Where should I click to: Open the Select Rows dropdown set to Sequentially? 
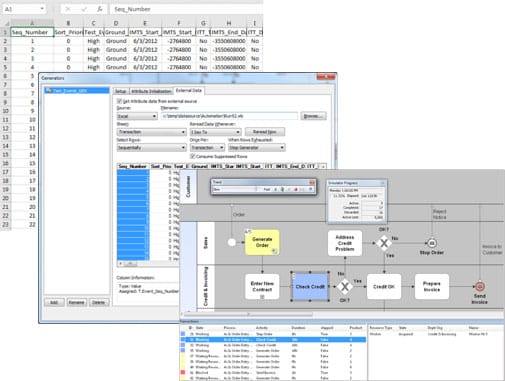pos(151,147)
